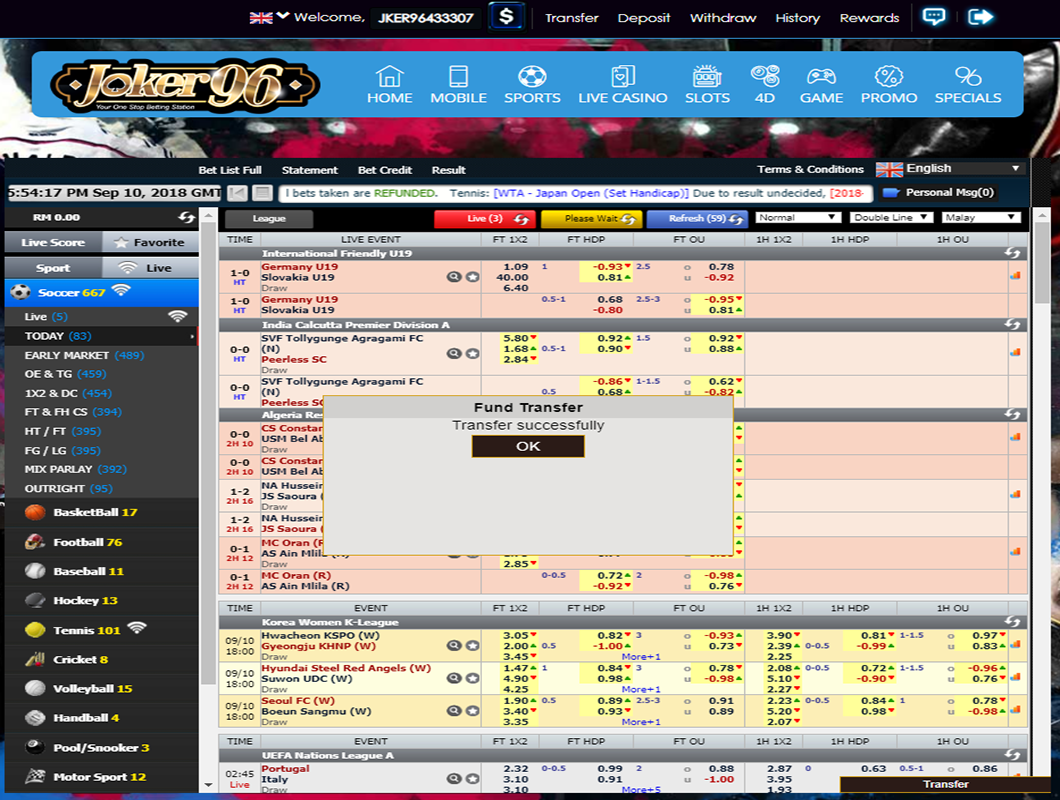Image resolution: width=1060 pixels, height=800 pixels.
Task: Click the Deposit link
Action: tap(644, 18)
